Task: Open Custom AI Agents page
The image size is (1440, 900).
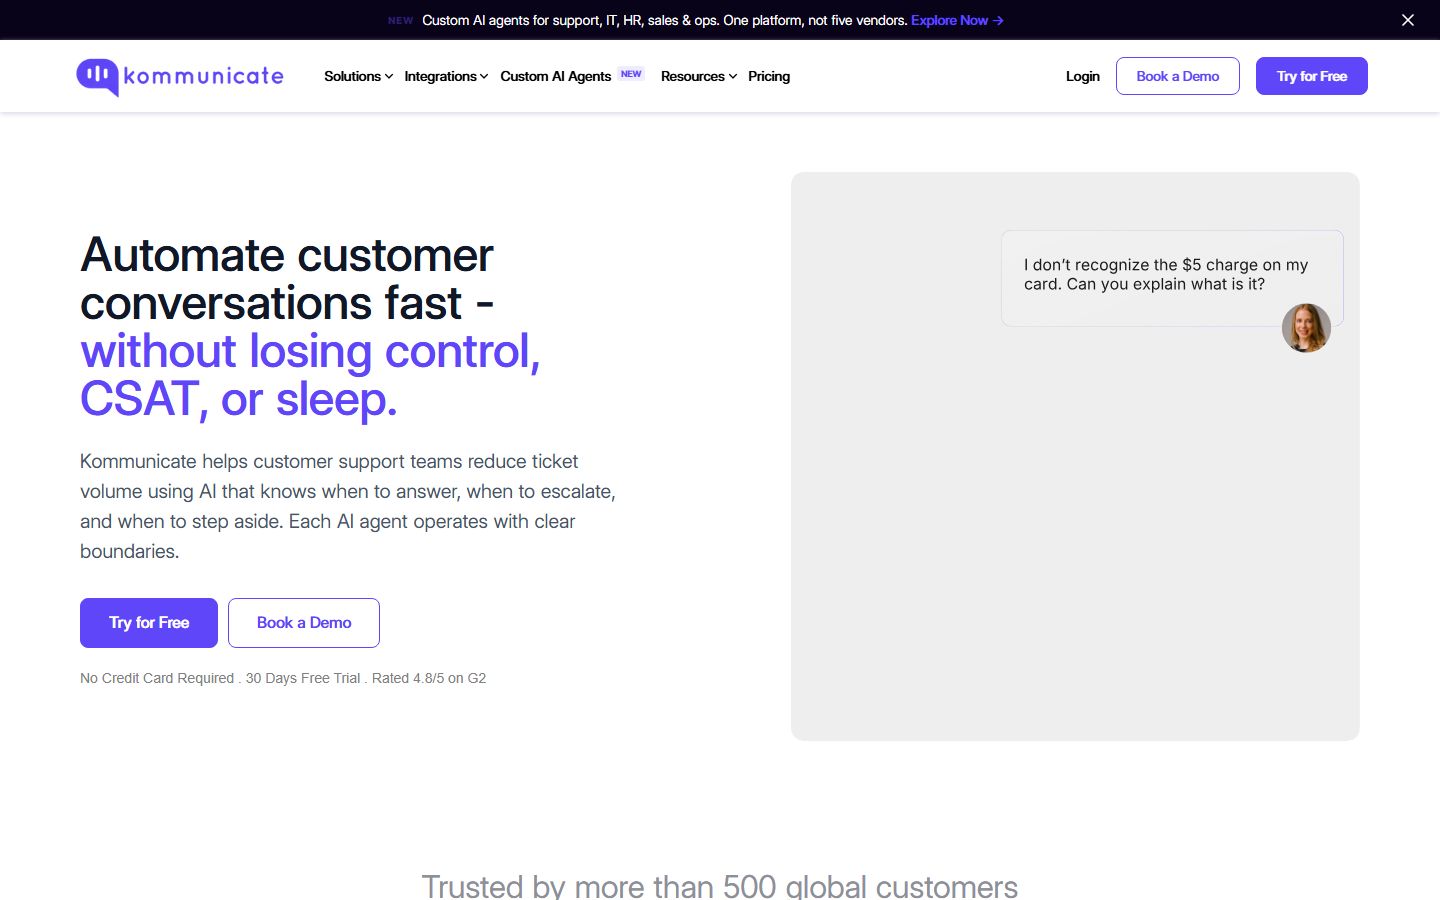Action: coord(555,76)
